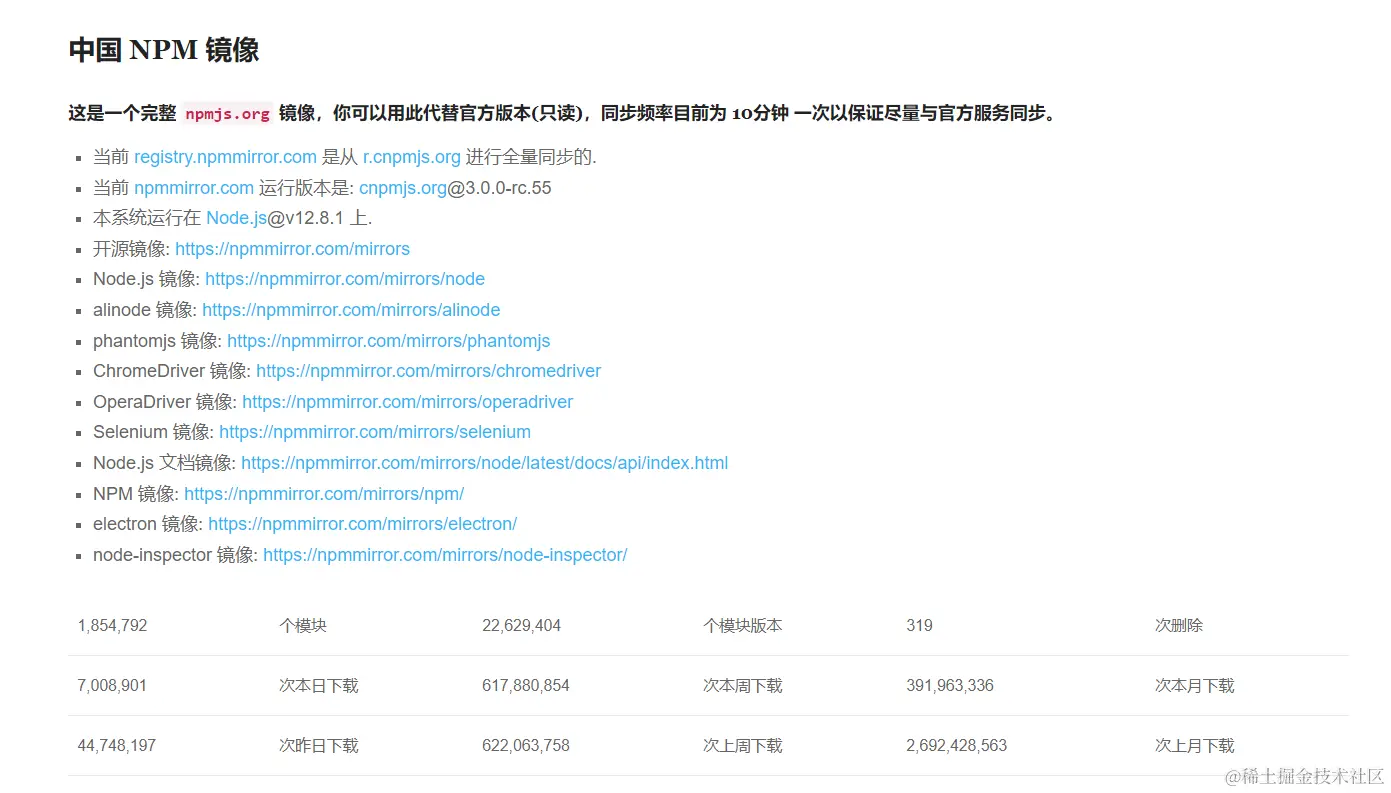
Task: Open the cnpmjs.org version link
Action: point(403,188)
